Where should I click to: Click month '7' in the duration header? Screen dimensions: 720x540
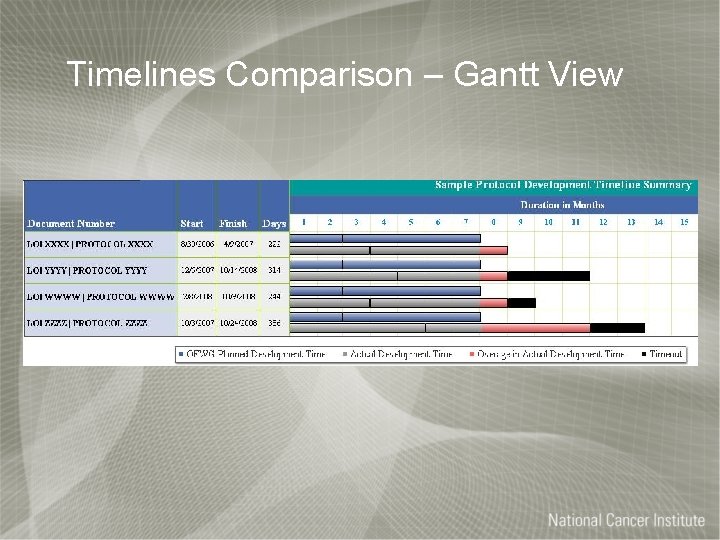(x=466, y=222)
